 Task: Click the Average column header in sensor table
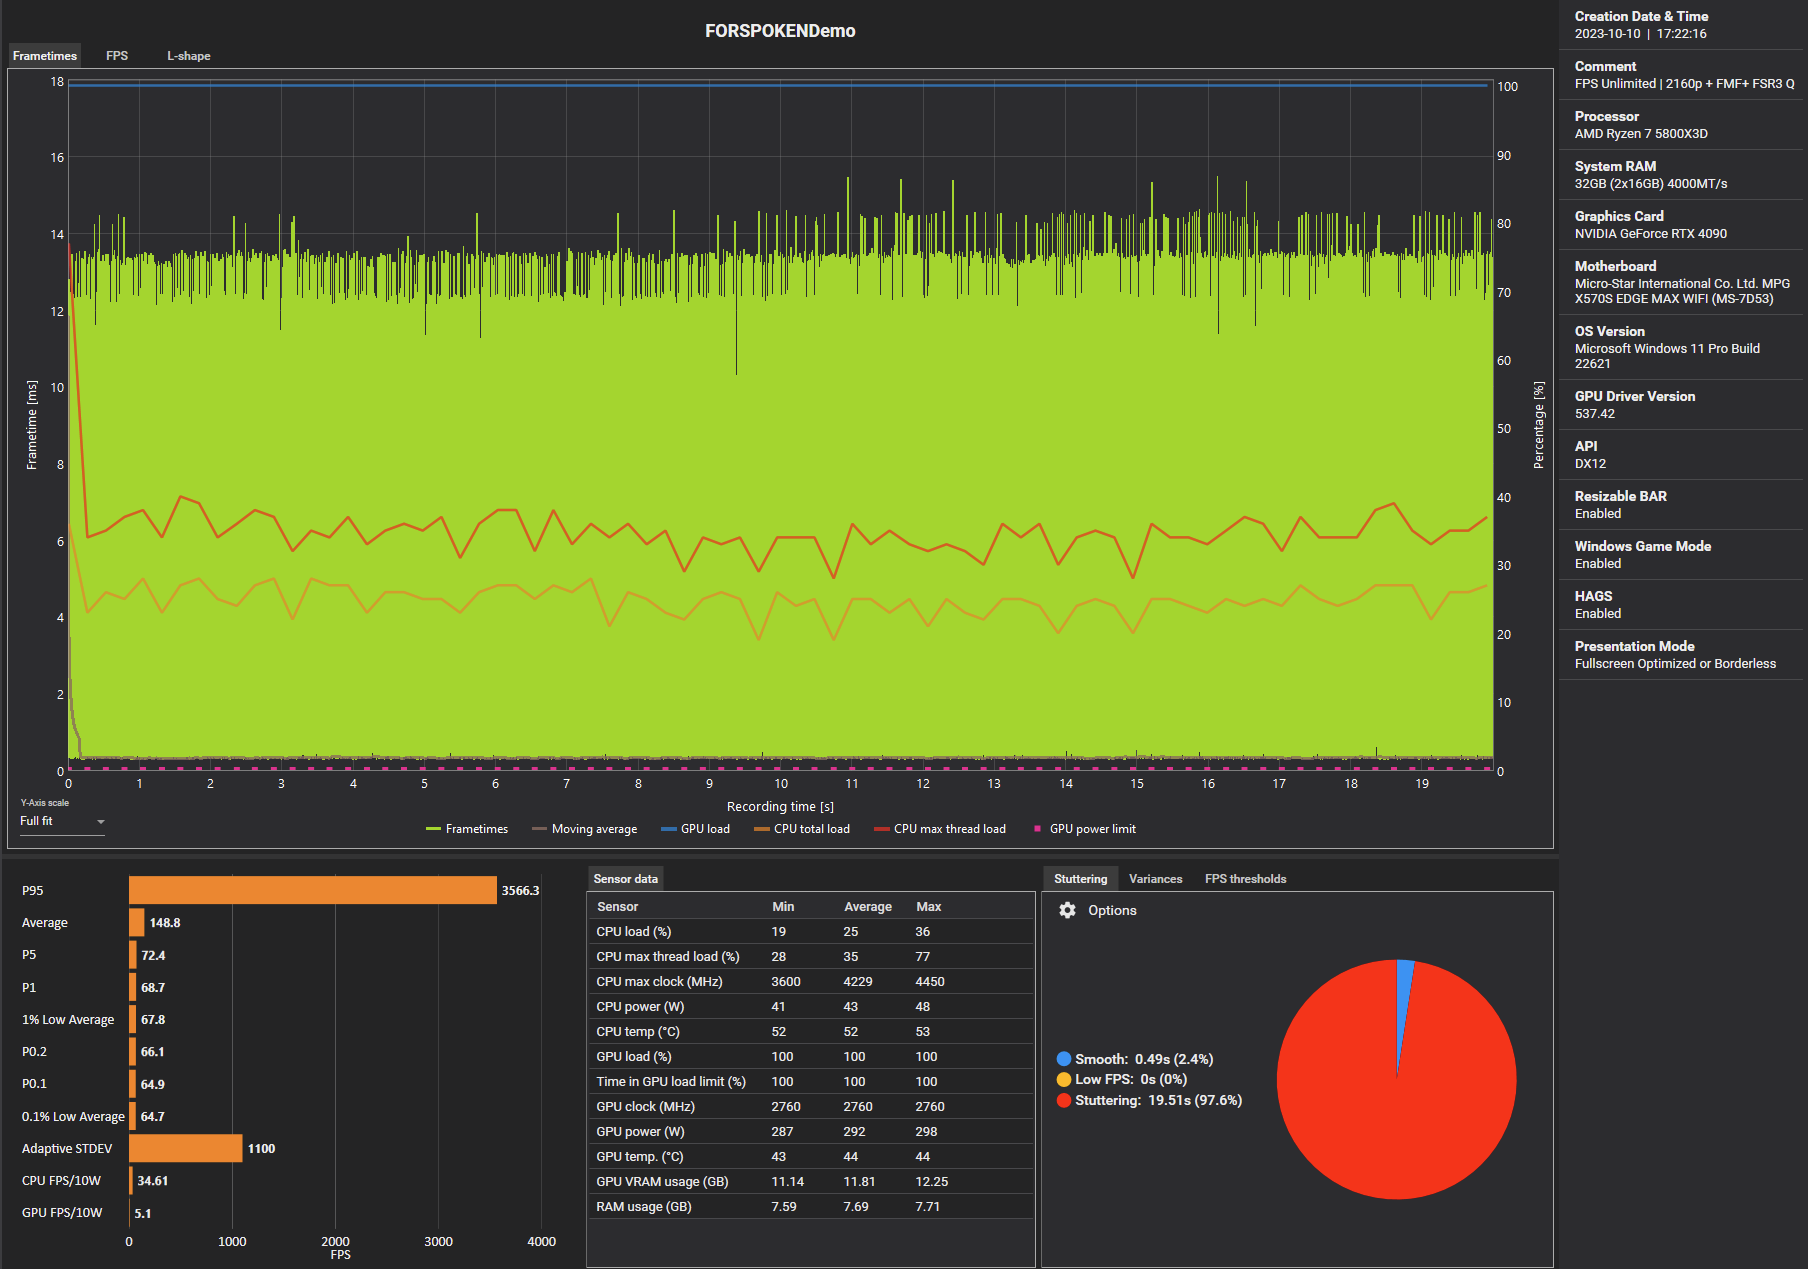pos(867,907)
